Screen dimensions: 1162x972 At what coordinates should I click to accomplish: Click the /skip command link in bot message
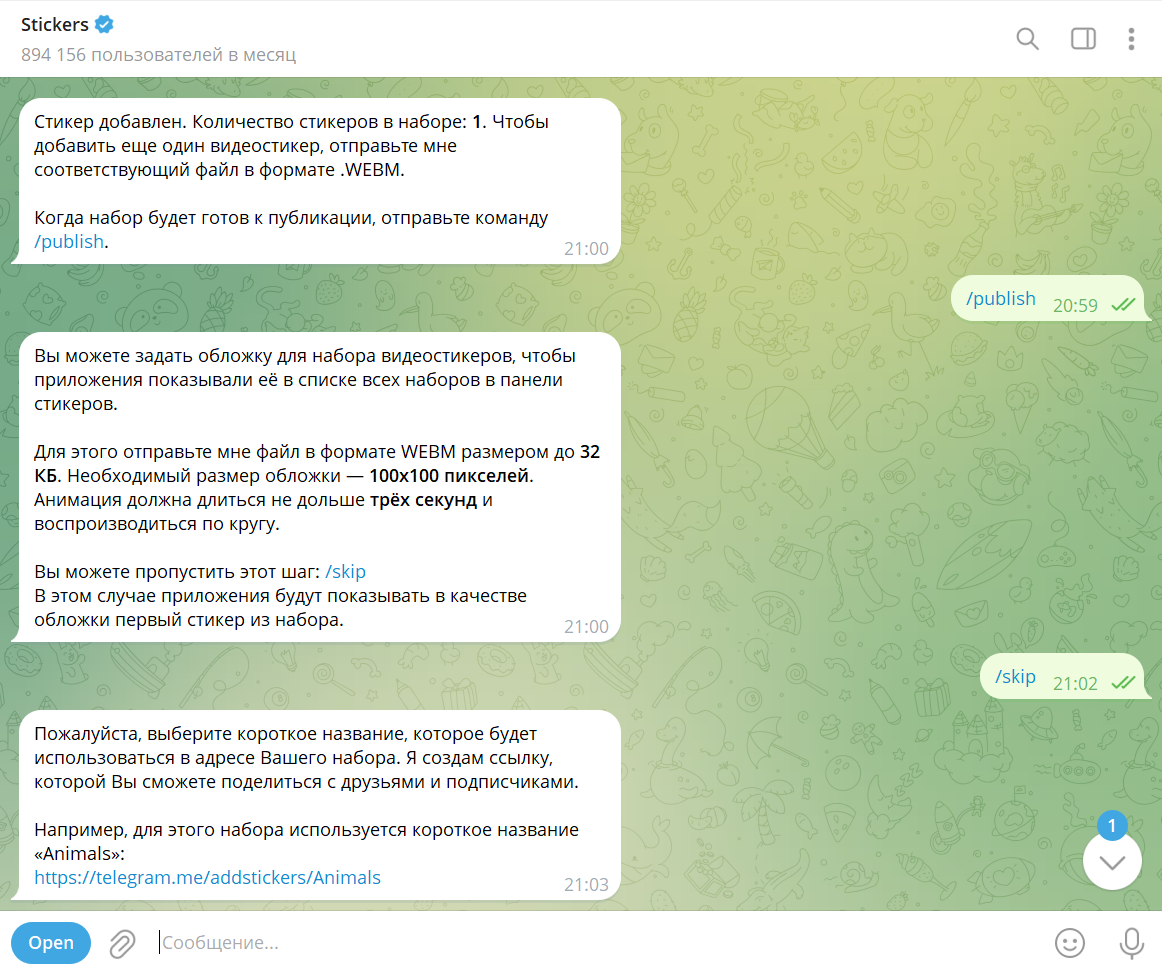point(345,572)
